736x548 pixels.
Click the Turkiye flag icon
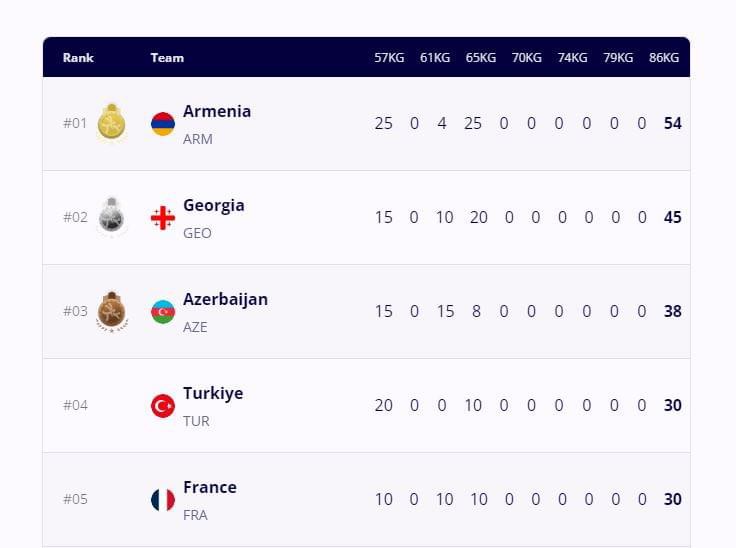(163, 406)
